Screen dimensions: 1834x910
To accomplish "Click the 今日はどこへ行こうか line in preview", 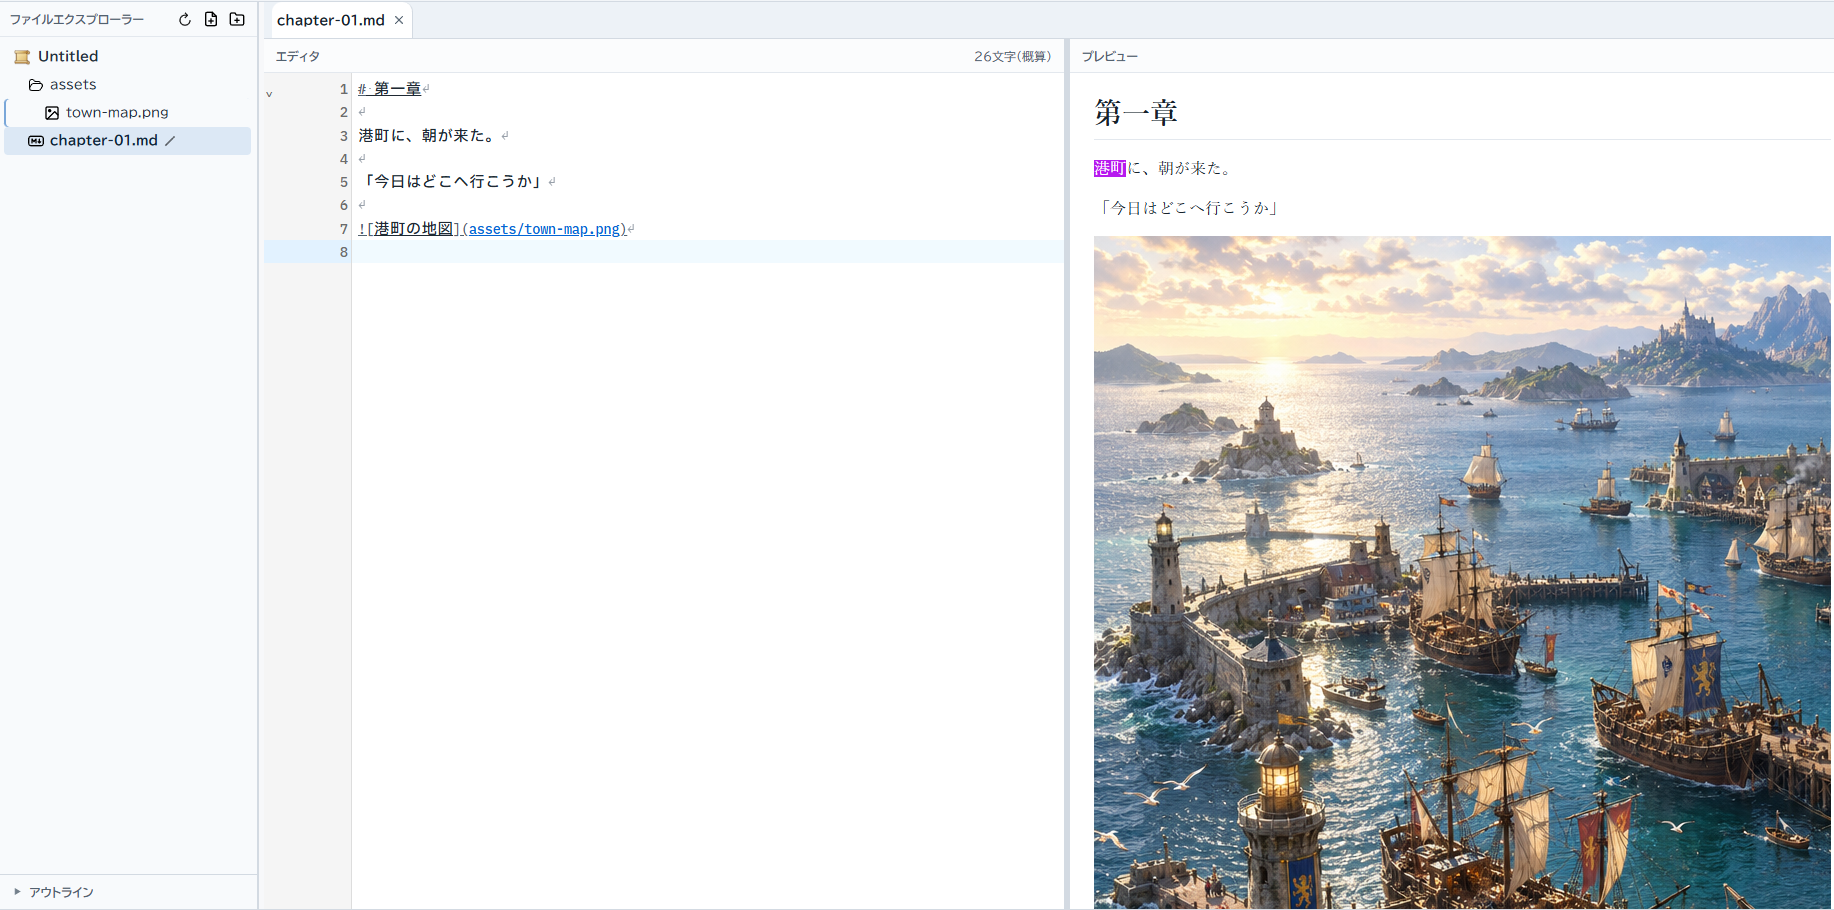I will coord(1190,208).
